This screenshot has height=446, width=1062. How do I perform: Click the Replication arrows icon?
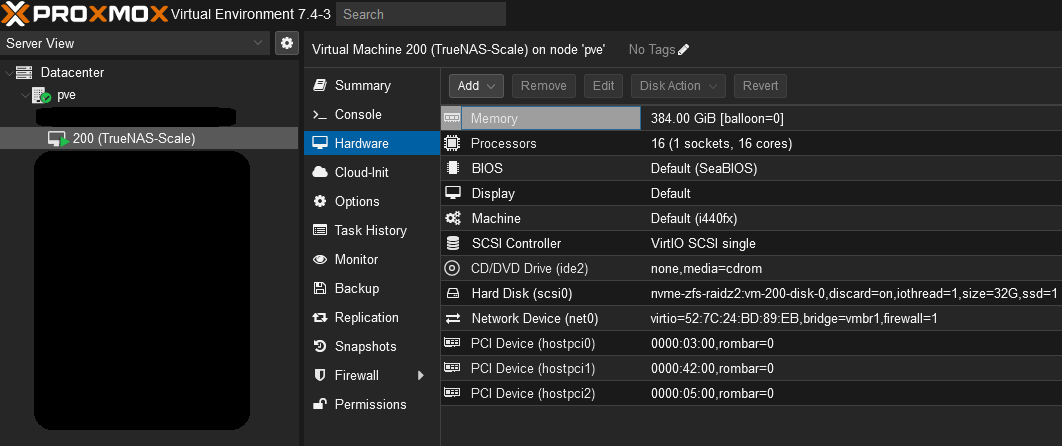(x=320, y=317)
